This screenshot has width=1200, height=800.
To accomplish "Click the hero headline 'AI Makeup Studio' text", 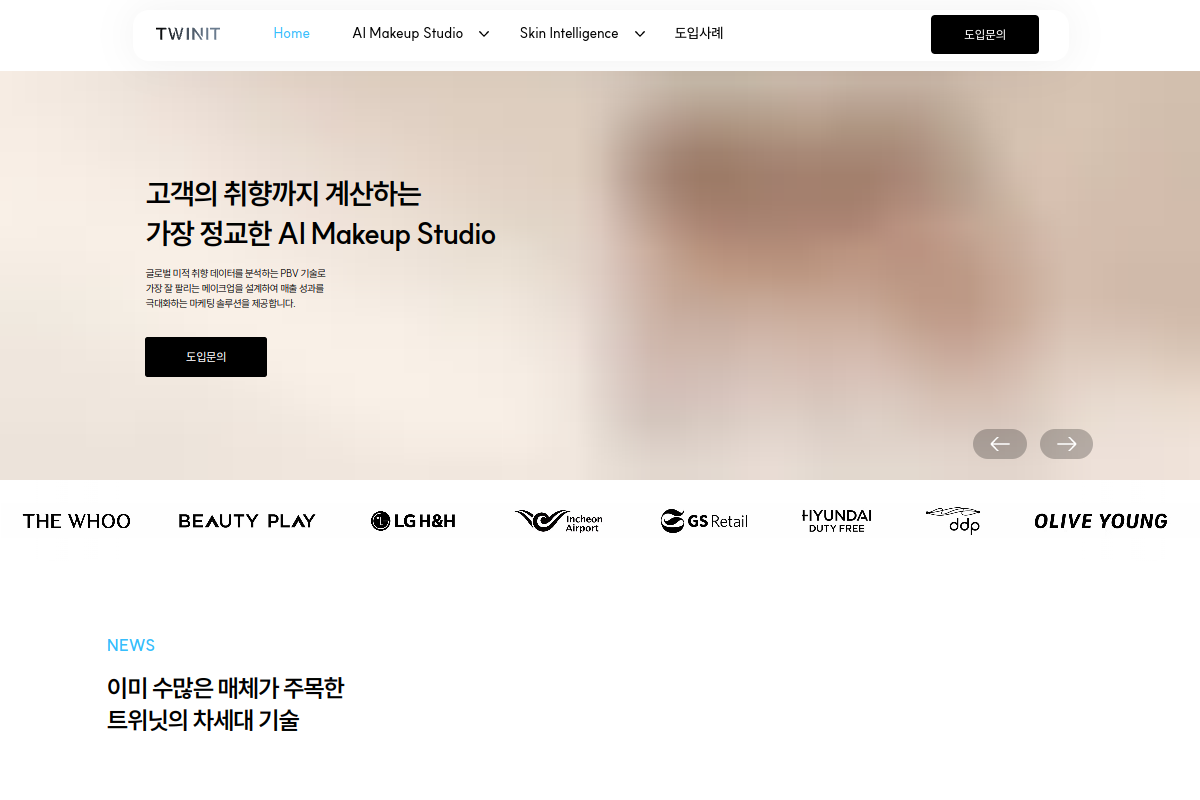I will (387, 234).
